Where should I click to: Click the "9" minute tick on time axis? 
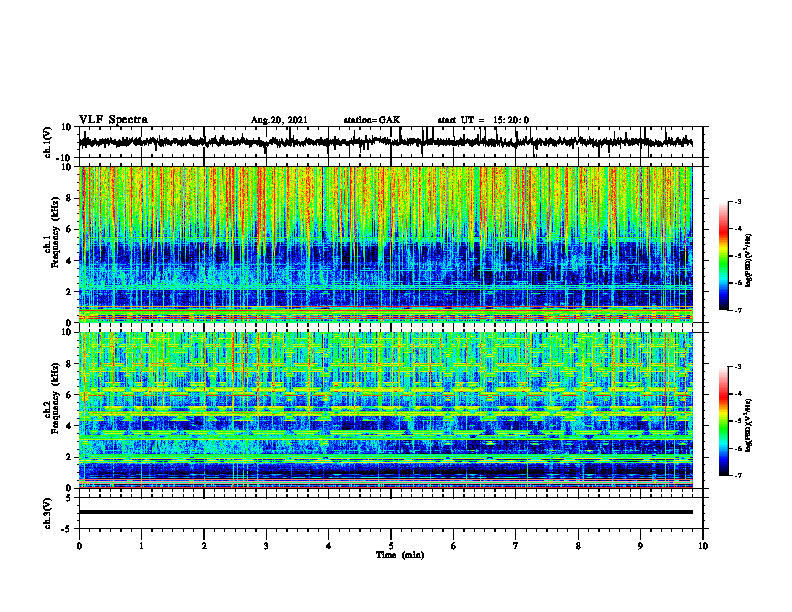[640, 546]
